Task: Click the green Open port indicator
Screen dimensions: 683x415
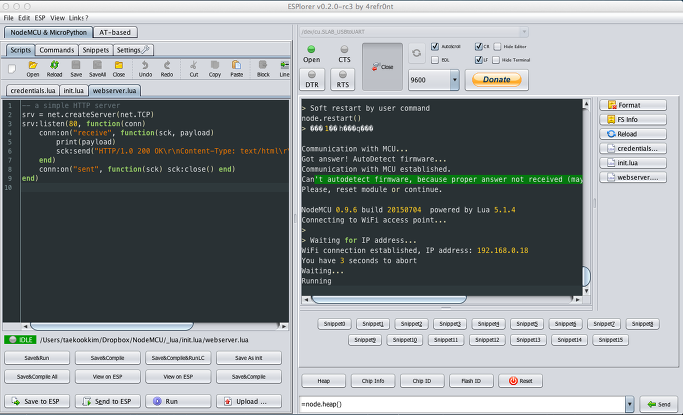Action: tap(311, 49)
